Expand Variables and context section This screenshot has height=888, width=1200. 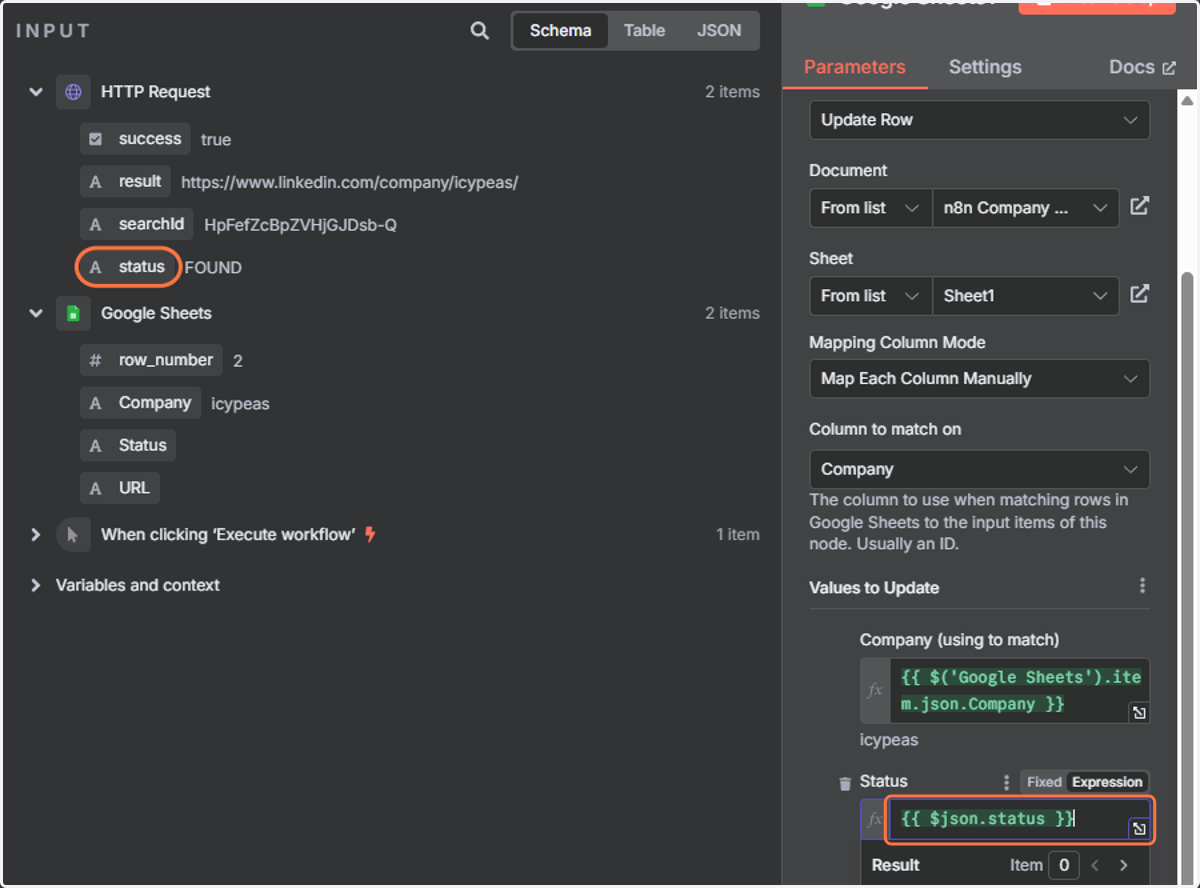pyautogui.click(x=36, y=585)
